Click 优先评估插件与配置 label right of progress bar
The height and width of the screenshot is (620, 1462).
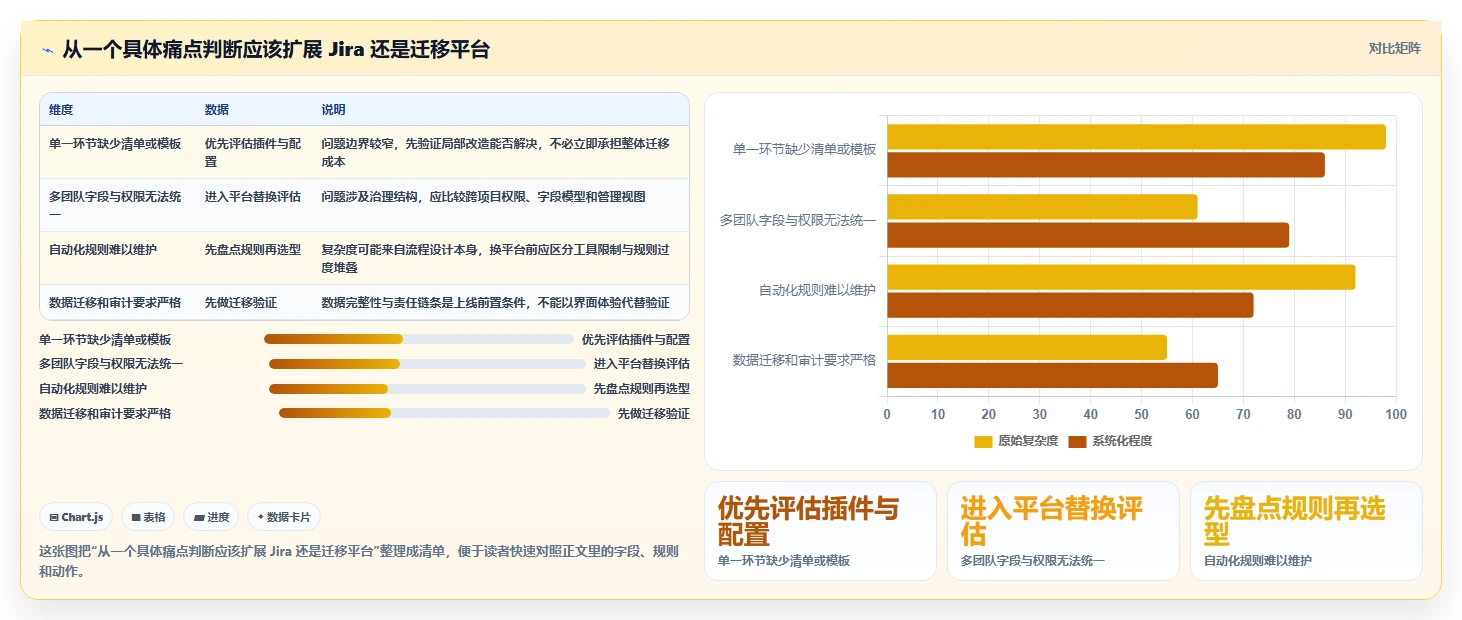pos(636,340)
